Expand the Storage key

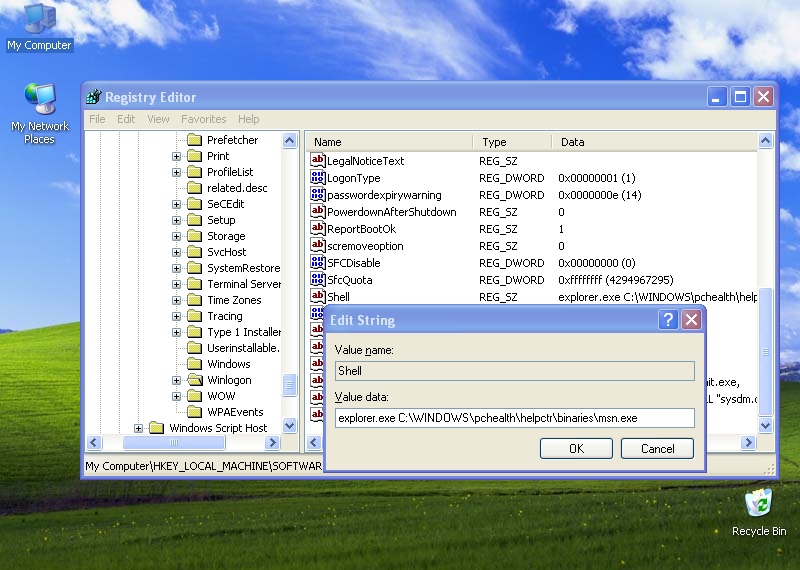[176, 236]
